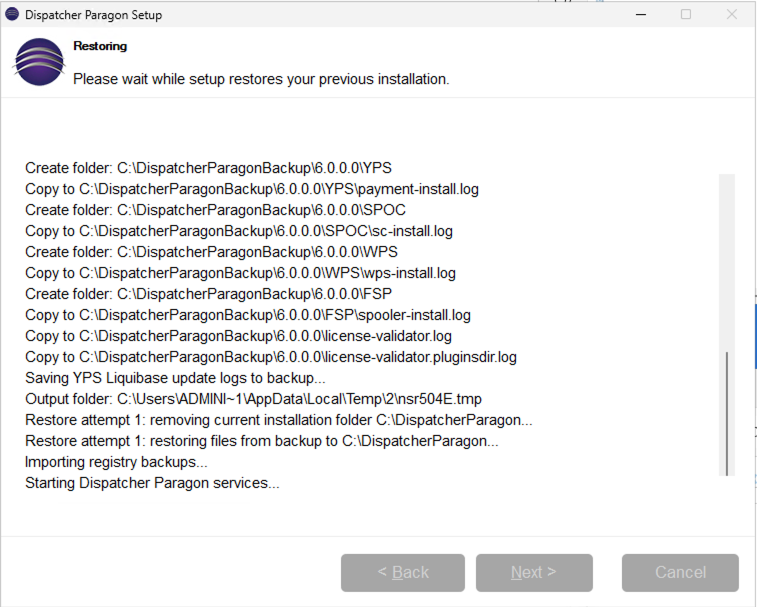This screenshot has width=757, height=607.
Task: Select 'Saving YPS Liquibase update logs' line
Action: coord(175,378)
